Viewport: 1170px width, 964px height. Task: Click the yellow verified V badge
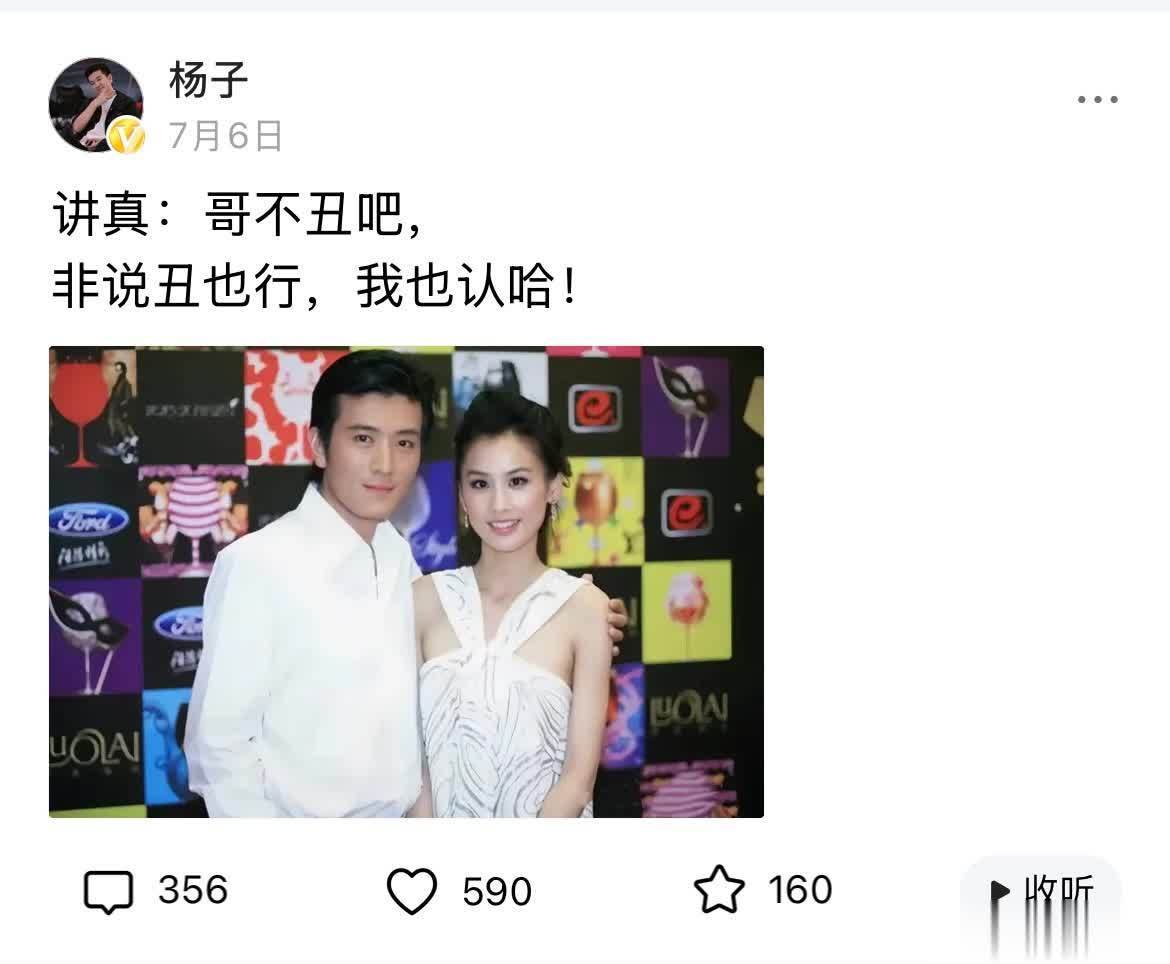(127, 137)
